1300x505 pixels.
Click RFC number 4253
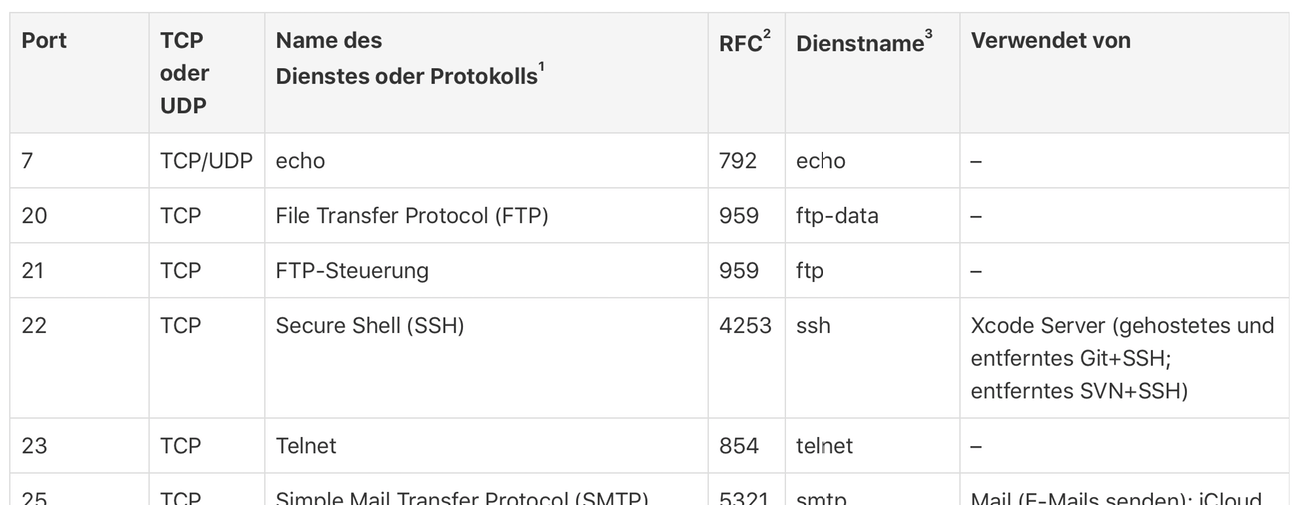tap(745, 325)
